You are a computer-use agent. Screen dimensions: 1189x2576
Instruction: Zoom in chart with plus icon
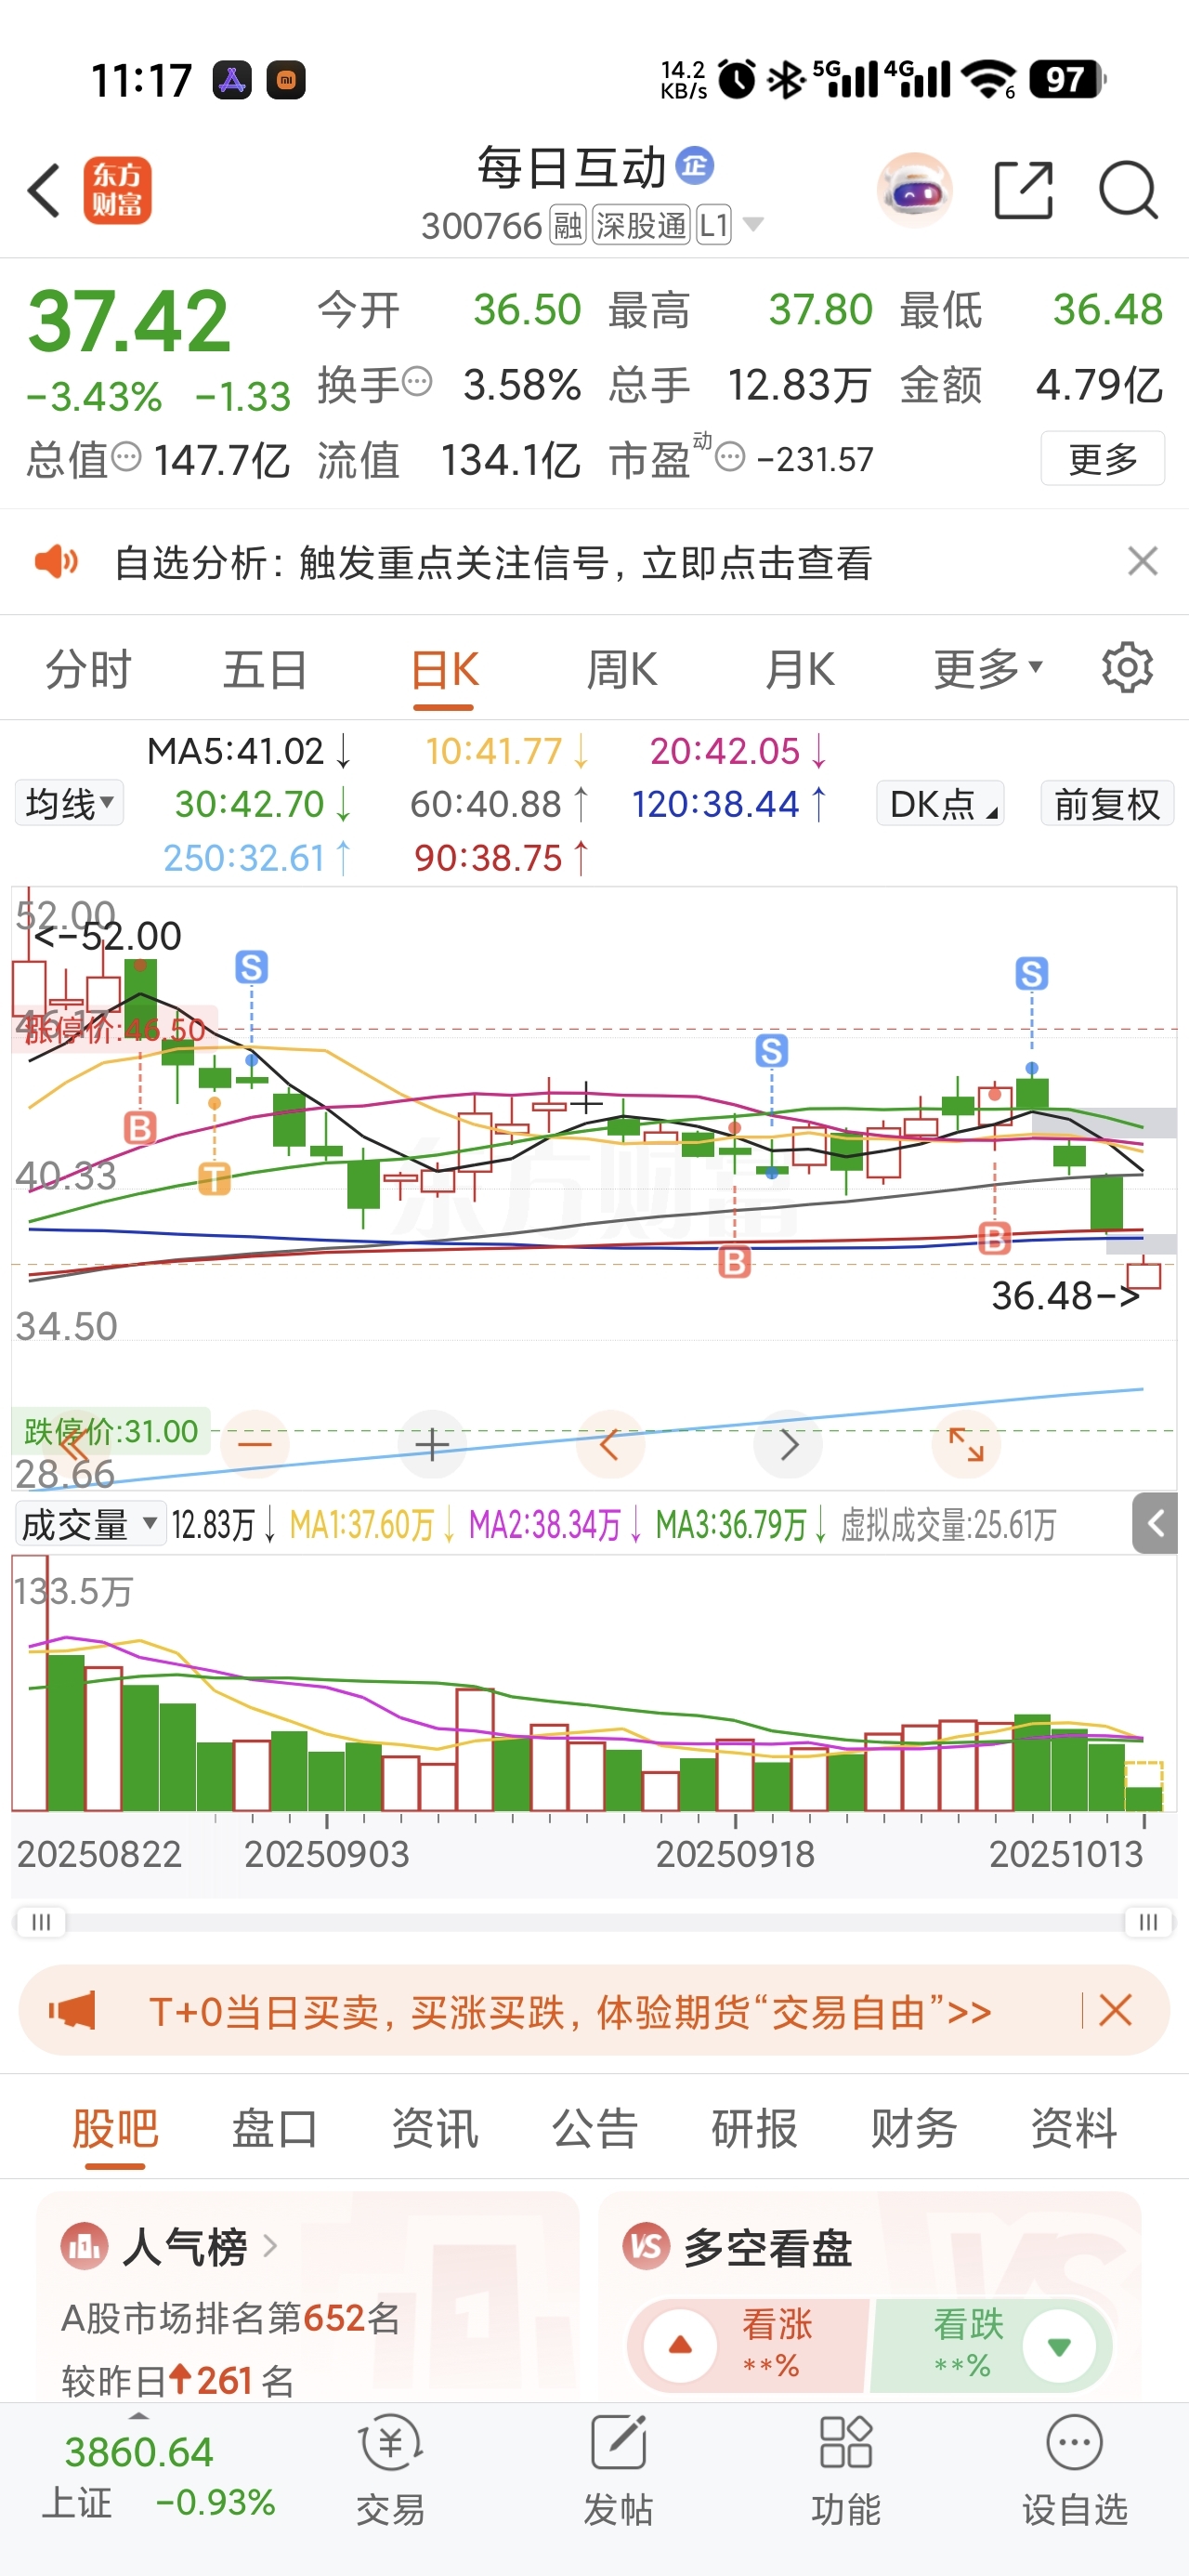pyautogui.click(x=432, y=1444)
